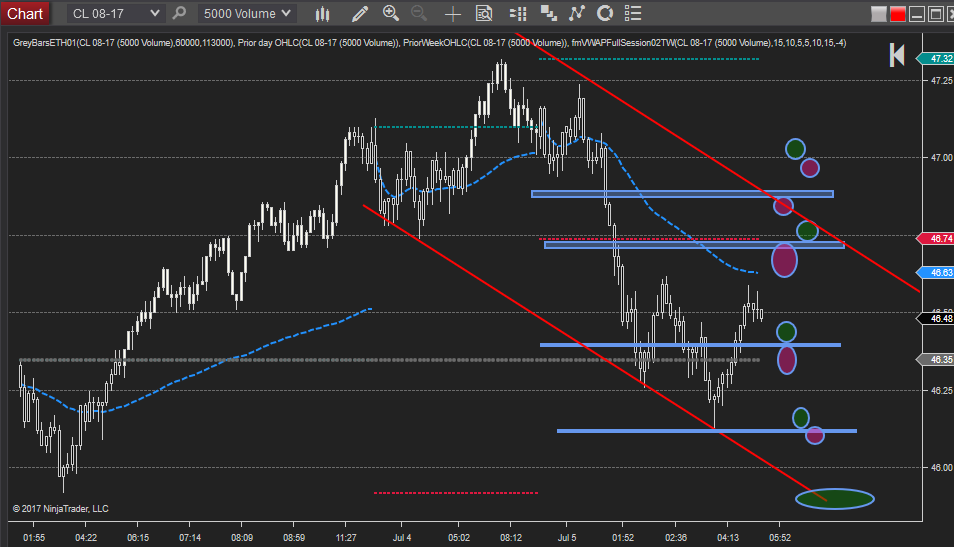
Task: Open the Chart Trader icon
Action: click(x=518, y=13)
